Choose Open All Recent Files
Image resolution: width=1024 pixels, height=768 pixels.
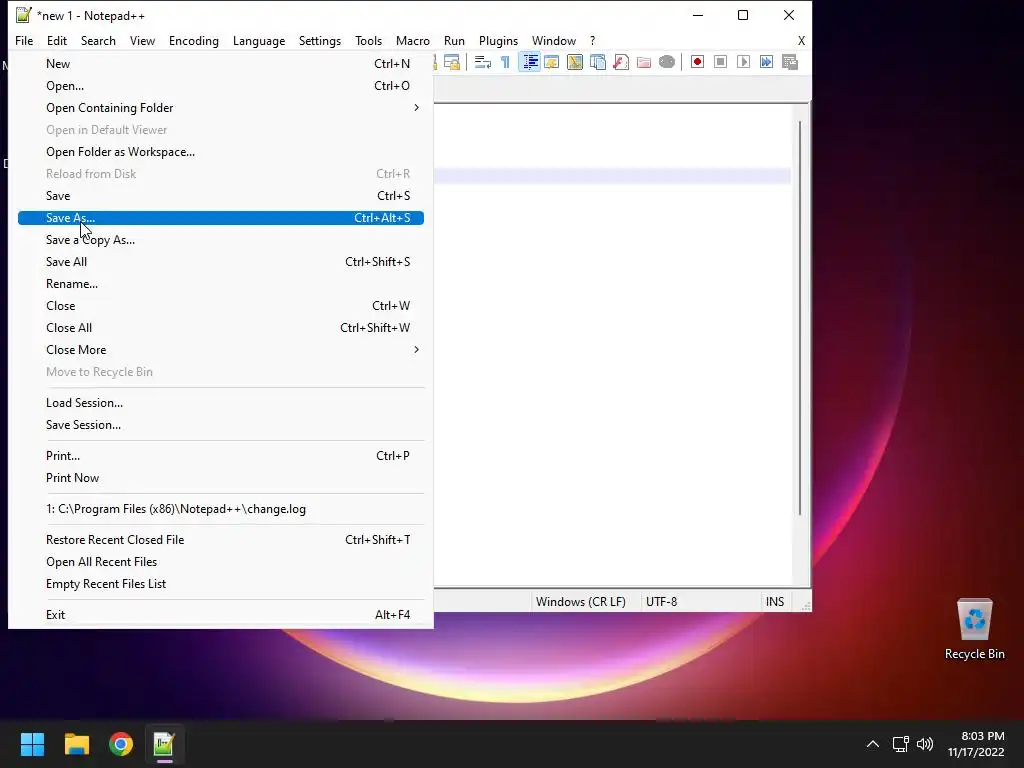tap(221, 562)
